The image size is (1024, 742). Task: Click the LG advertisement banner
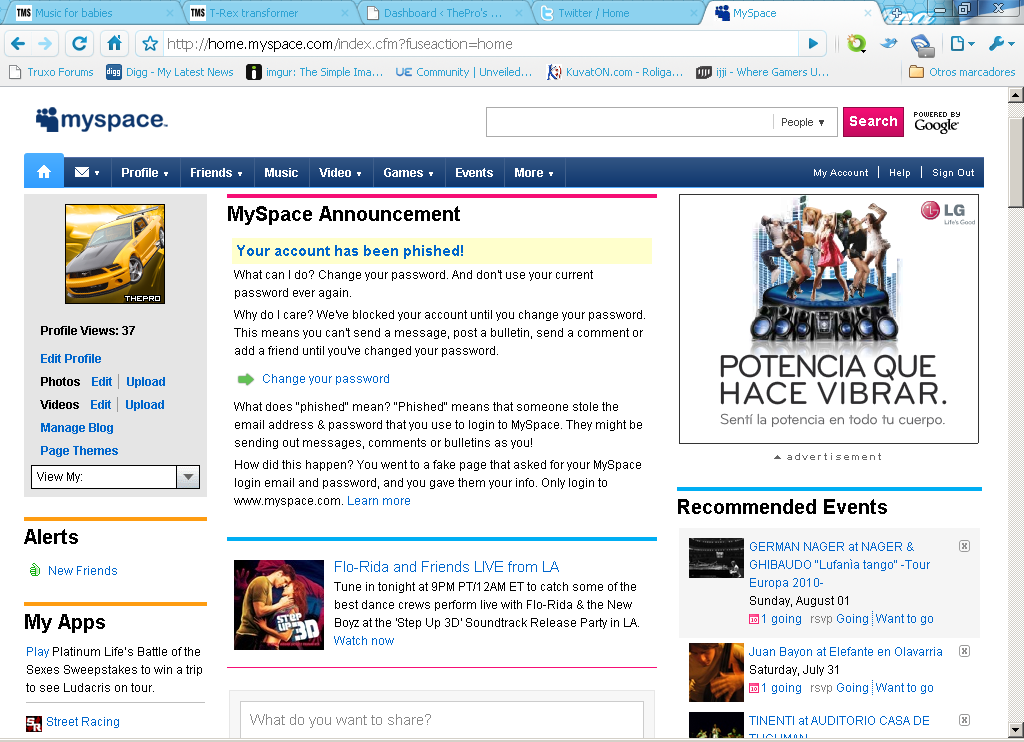click(829, 319)
